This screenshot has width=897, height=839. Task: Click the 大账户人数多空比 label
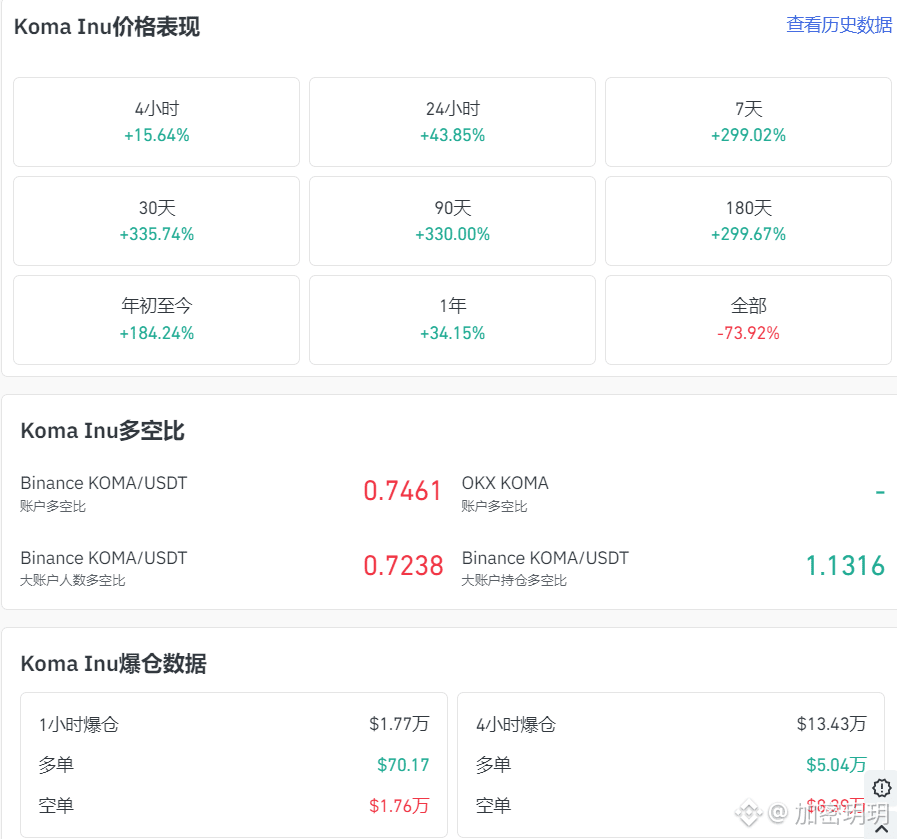(x=73, y=581)
